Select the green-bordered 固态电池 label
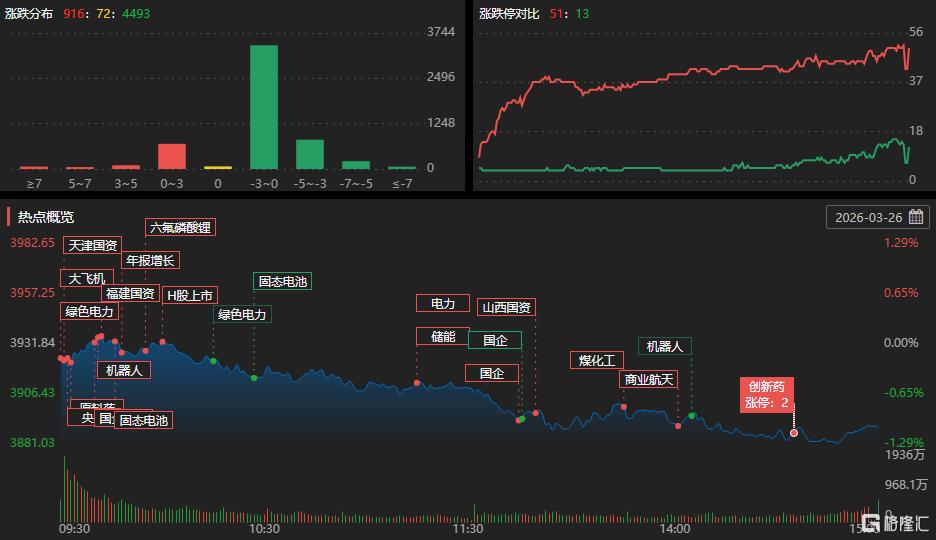 pos(283,281)
